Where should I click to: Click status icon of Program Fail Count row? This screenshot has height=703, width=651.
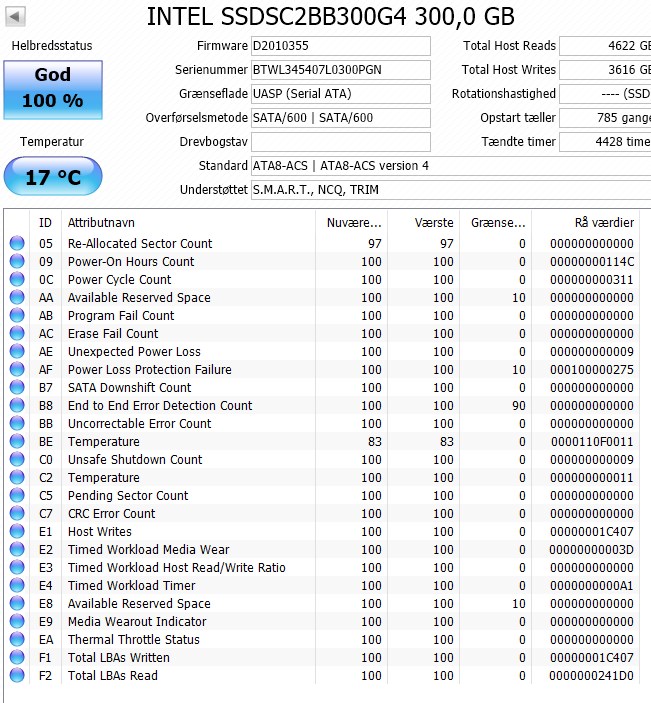17,315
